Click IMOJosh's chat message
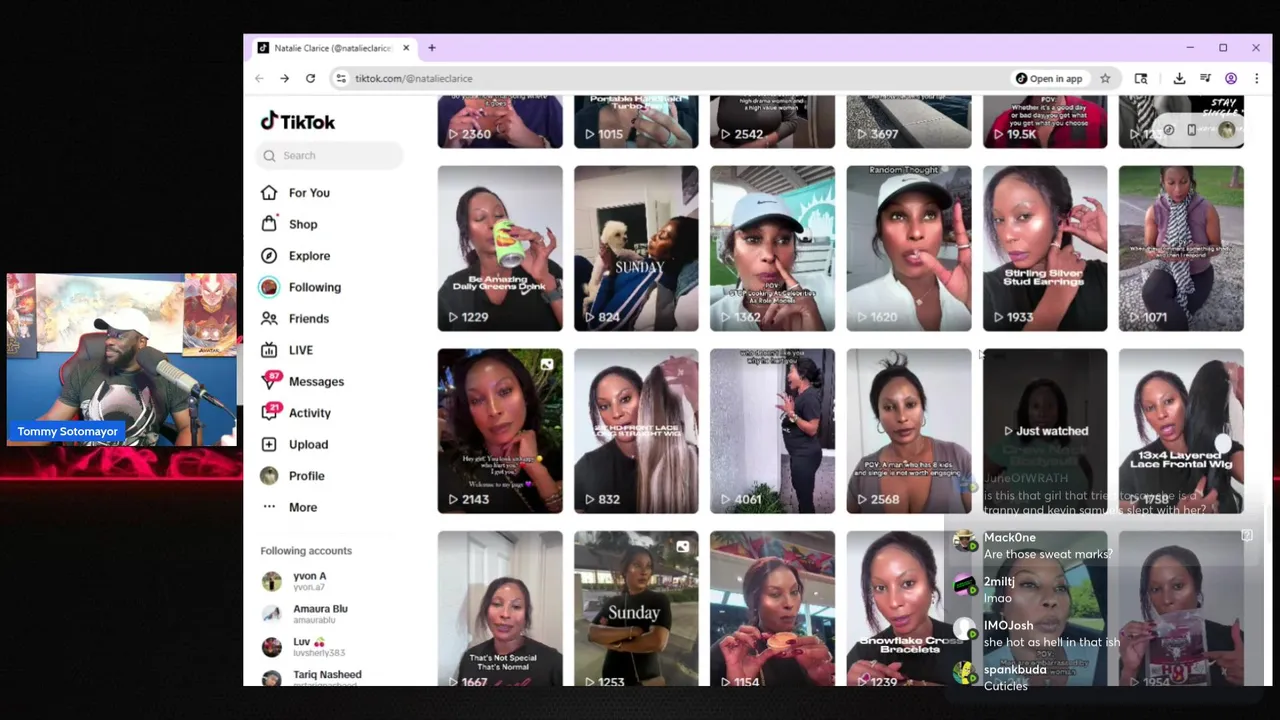Image resolution: width=1280 pixels, height=720 pixels. (x=1052, y=642)
